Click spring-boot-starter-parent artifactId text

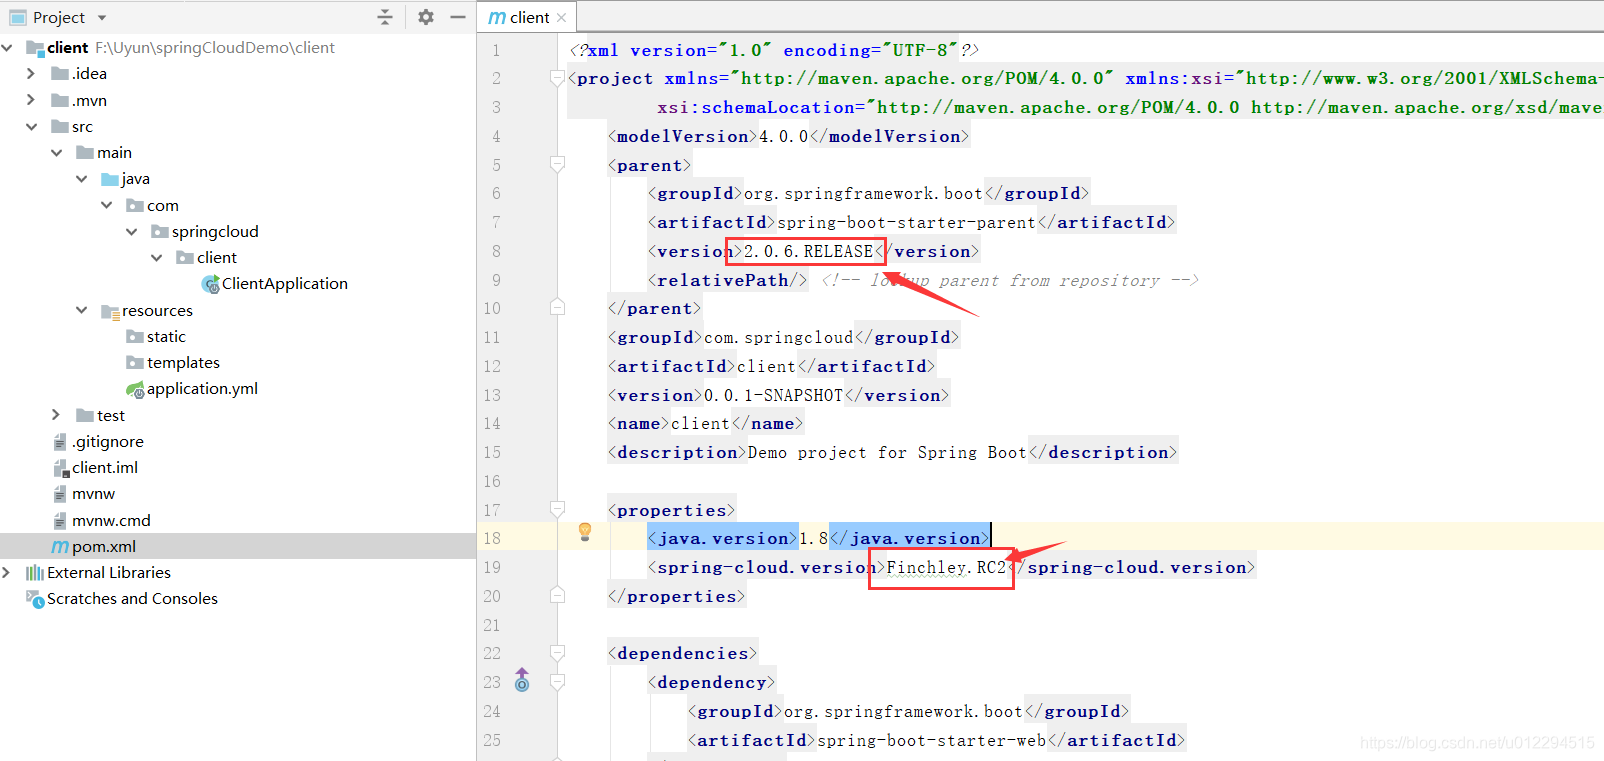(907, 222)
